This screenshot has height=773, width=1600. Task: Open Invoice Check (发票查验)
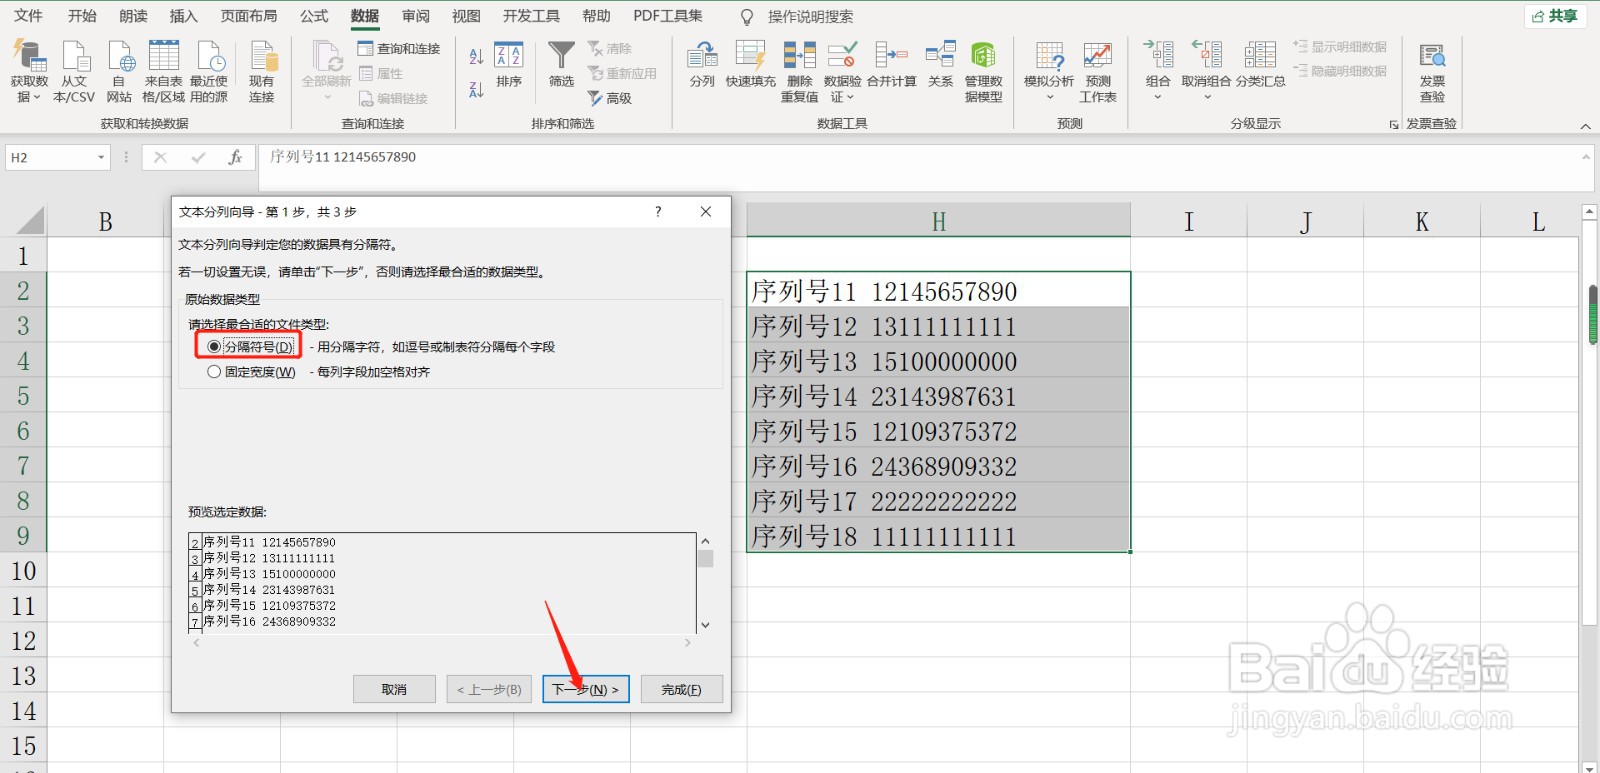click(x=1432, y=72)
